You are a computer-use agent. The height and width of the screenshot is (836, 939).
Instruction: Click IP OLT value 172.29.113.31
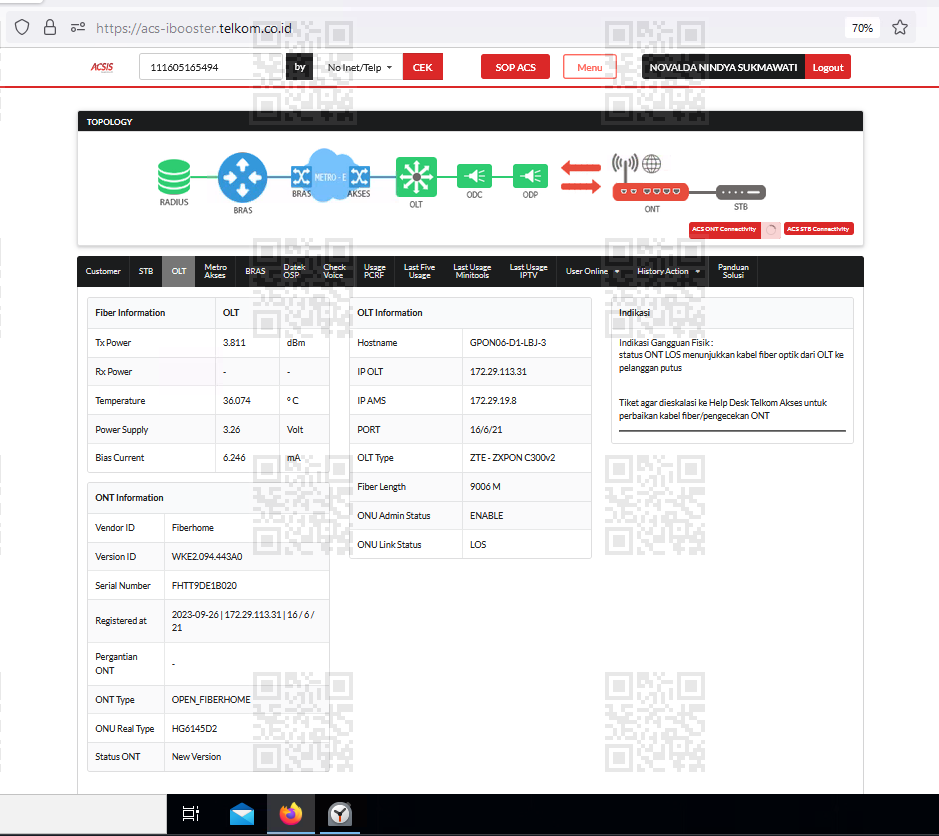[498, 372]
